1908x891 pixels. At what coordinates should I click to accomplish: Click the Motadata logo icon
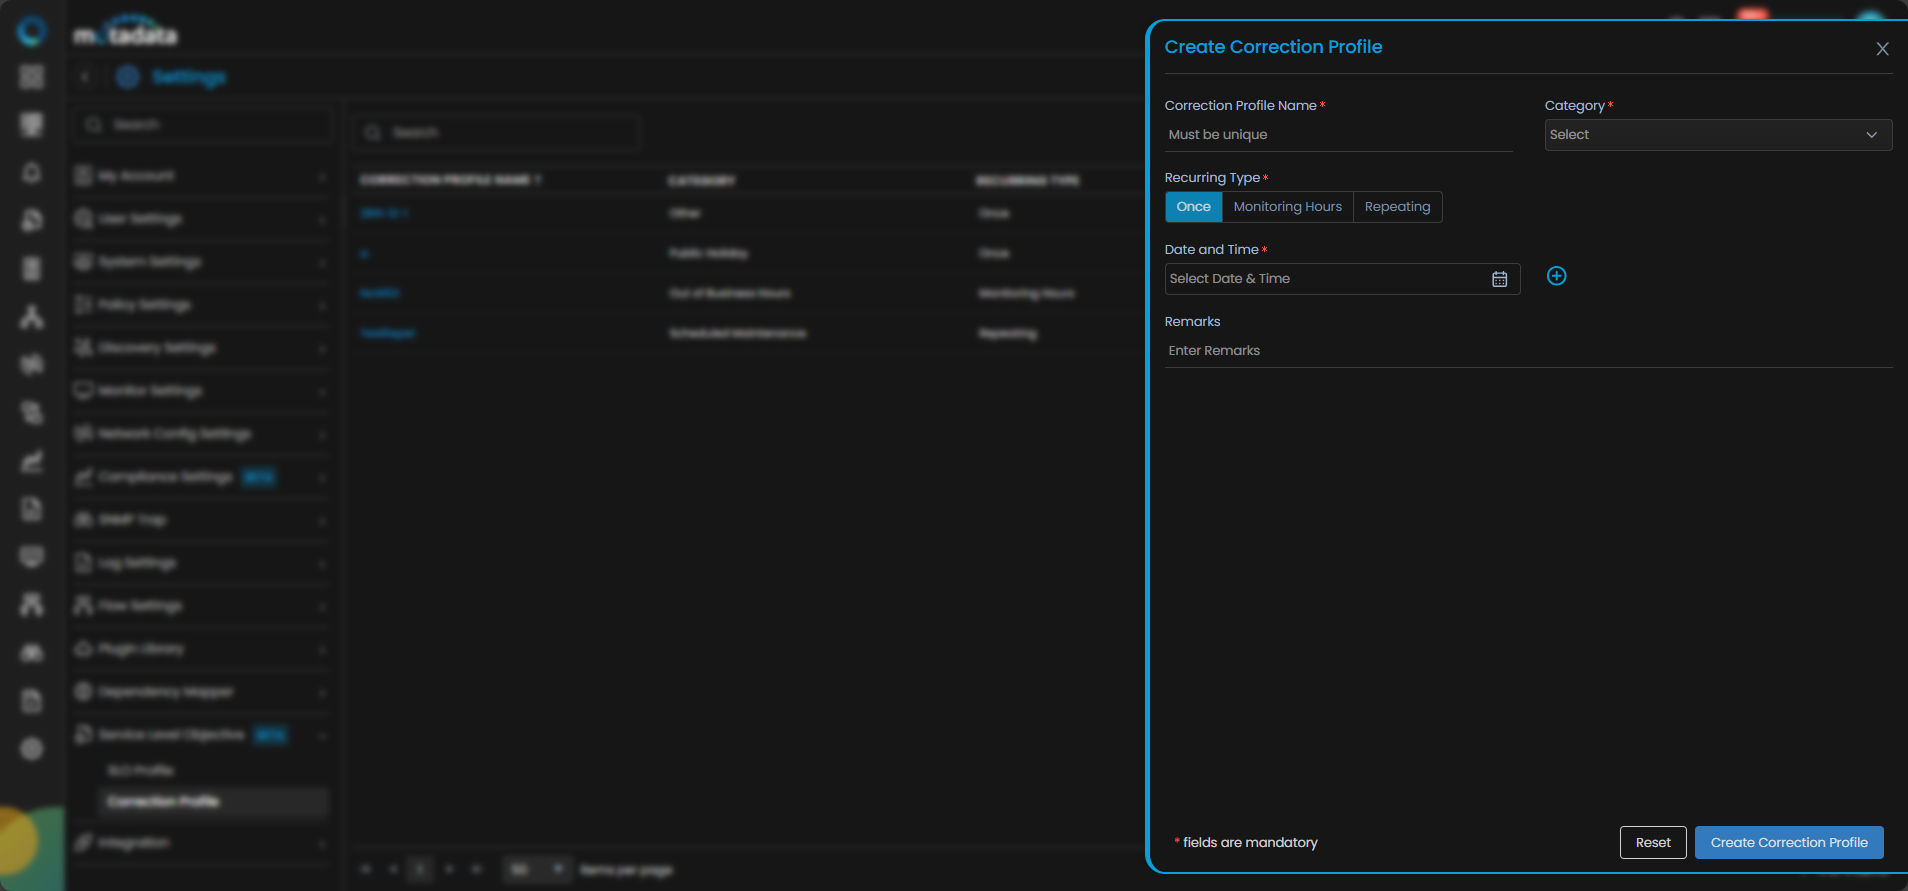[x=32, y=32]
